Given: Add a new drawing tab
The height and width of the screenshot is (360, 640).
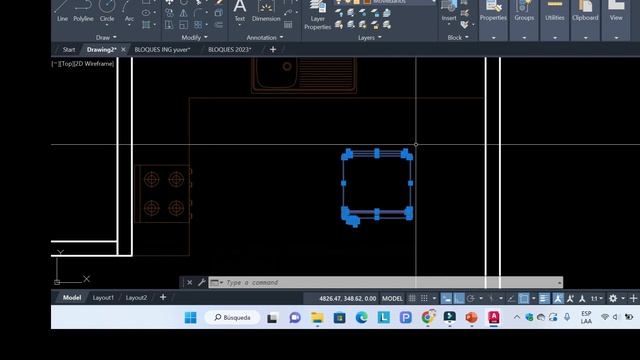Looking at the screenshot, I should click(x=273, y=49).
